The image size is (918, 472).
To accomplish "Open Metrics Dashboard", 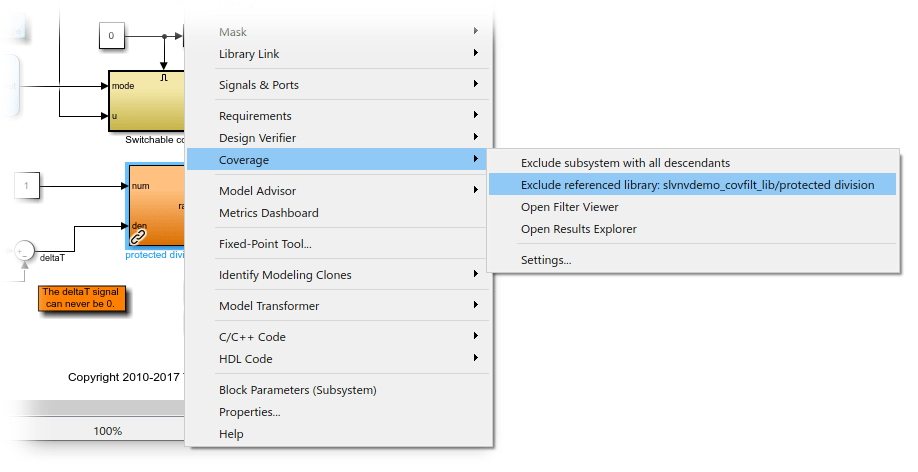I will (x=268, y=213).
